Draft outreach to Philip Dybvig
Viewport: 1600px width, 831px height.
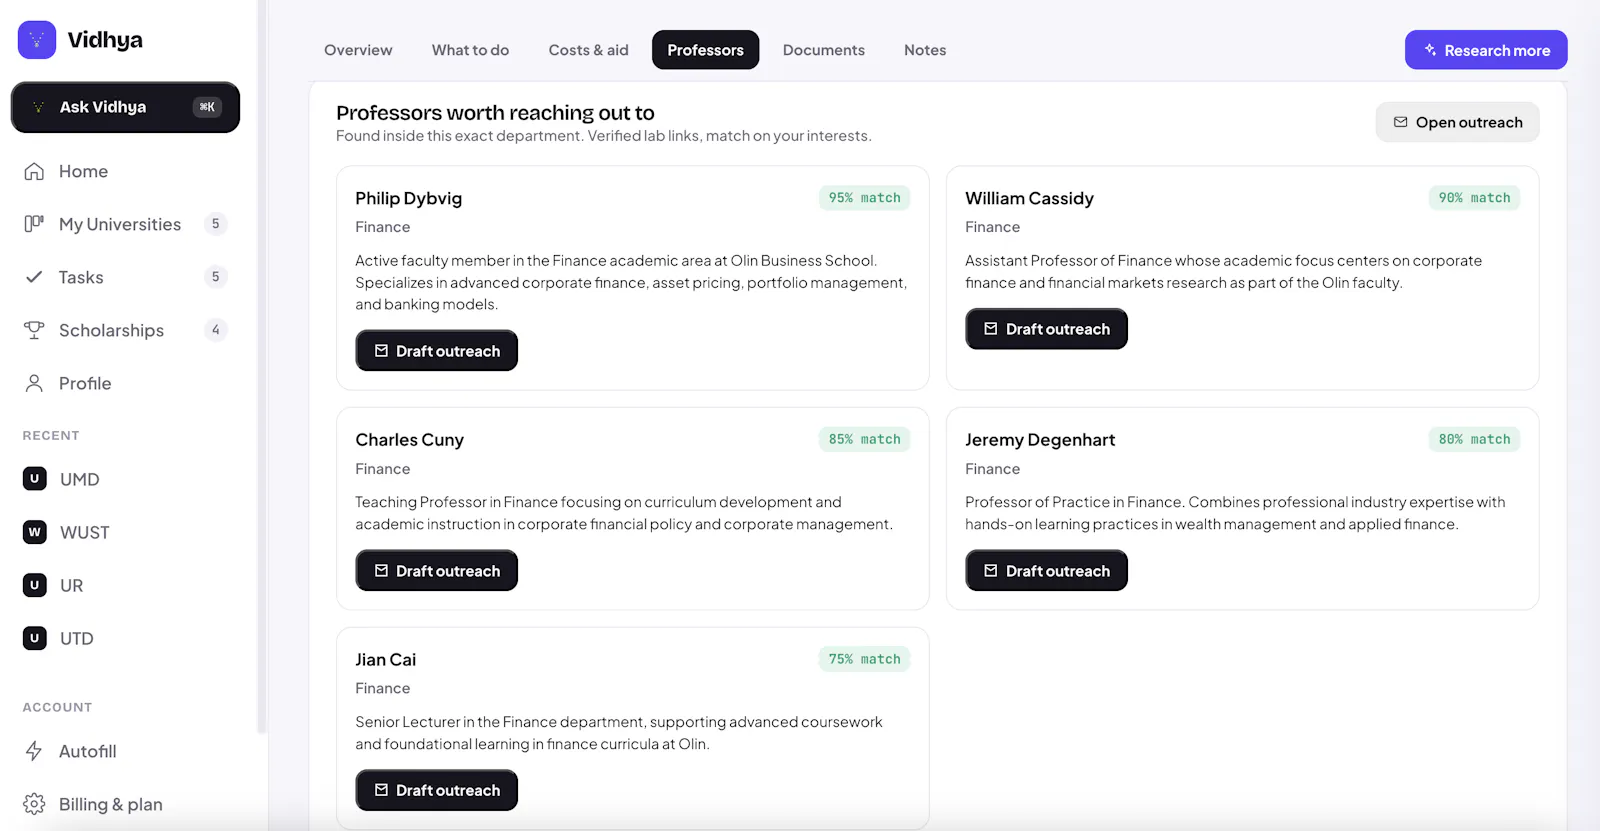coord(437,351)
